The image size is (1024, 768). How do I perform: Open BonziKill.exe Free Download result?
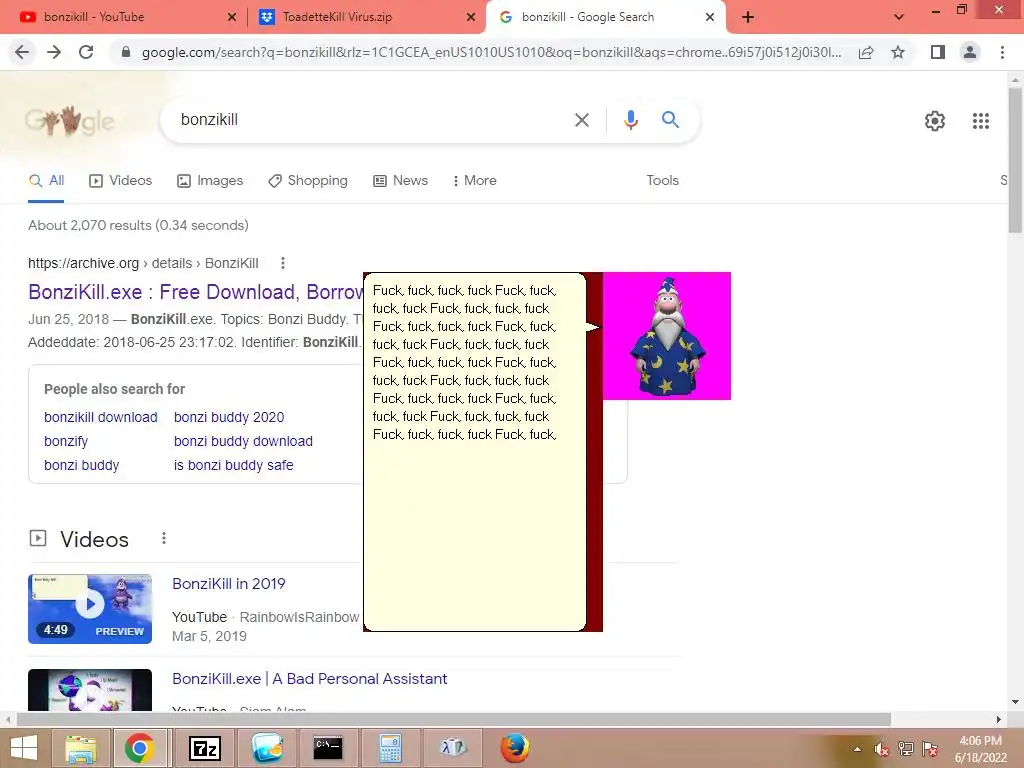[x=195, y=292]
